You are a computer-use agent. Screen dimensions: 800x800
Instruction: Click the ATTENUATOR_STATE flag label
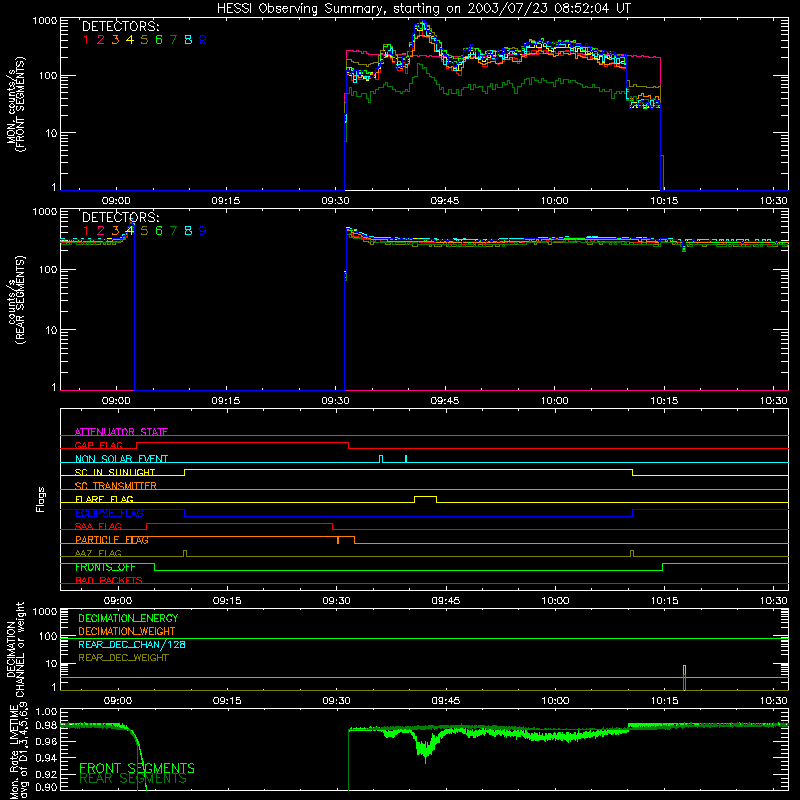121,432
